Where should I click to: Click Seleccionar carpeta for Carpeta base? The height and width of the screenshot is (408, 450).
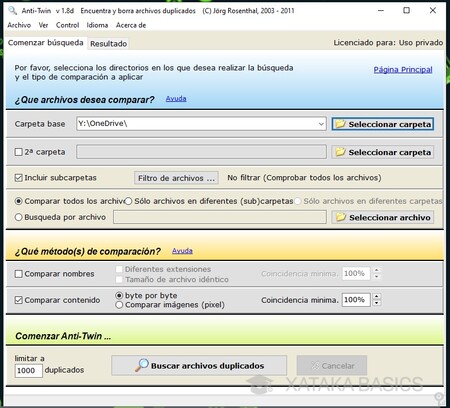(x=383, y=124)
